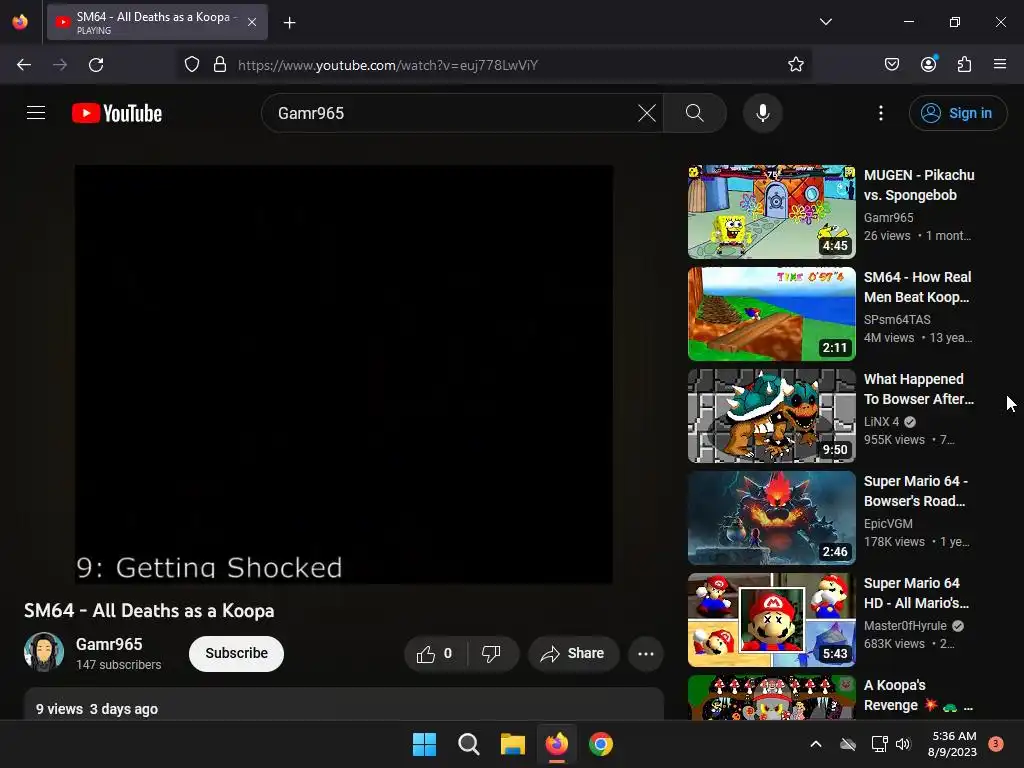1024x768 pixels.
Task: Click EpicVGM channel name
Action: [x=888, y=524]
